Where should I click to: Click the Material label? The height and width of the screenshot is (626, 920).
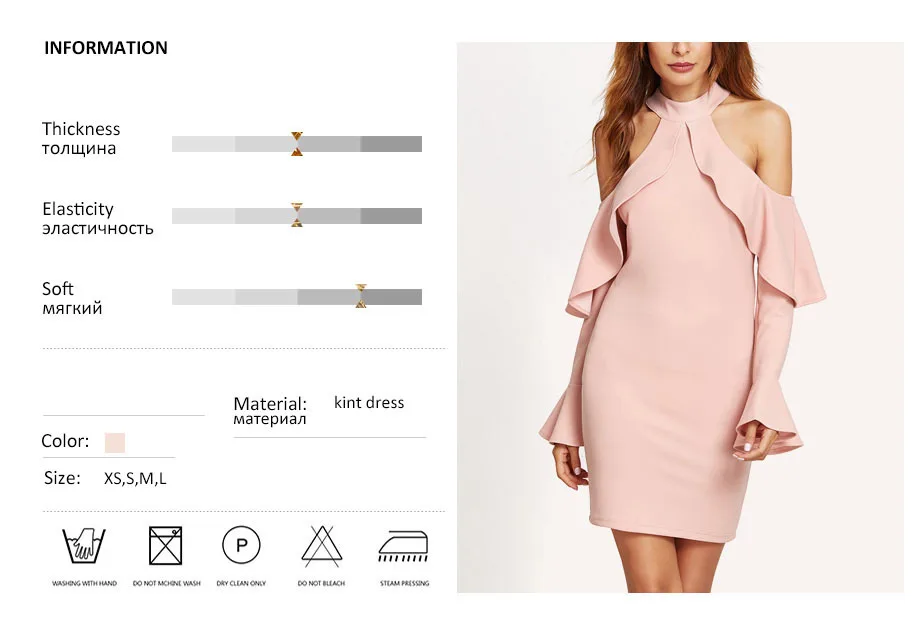[x=270, y=411]
